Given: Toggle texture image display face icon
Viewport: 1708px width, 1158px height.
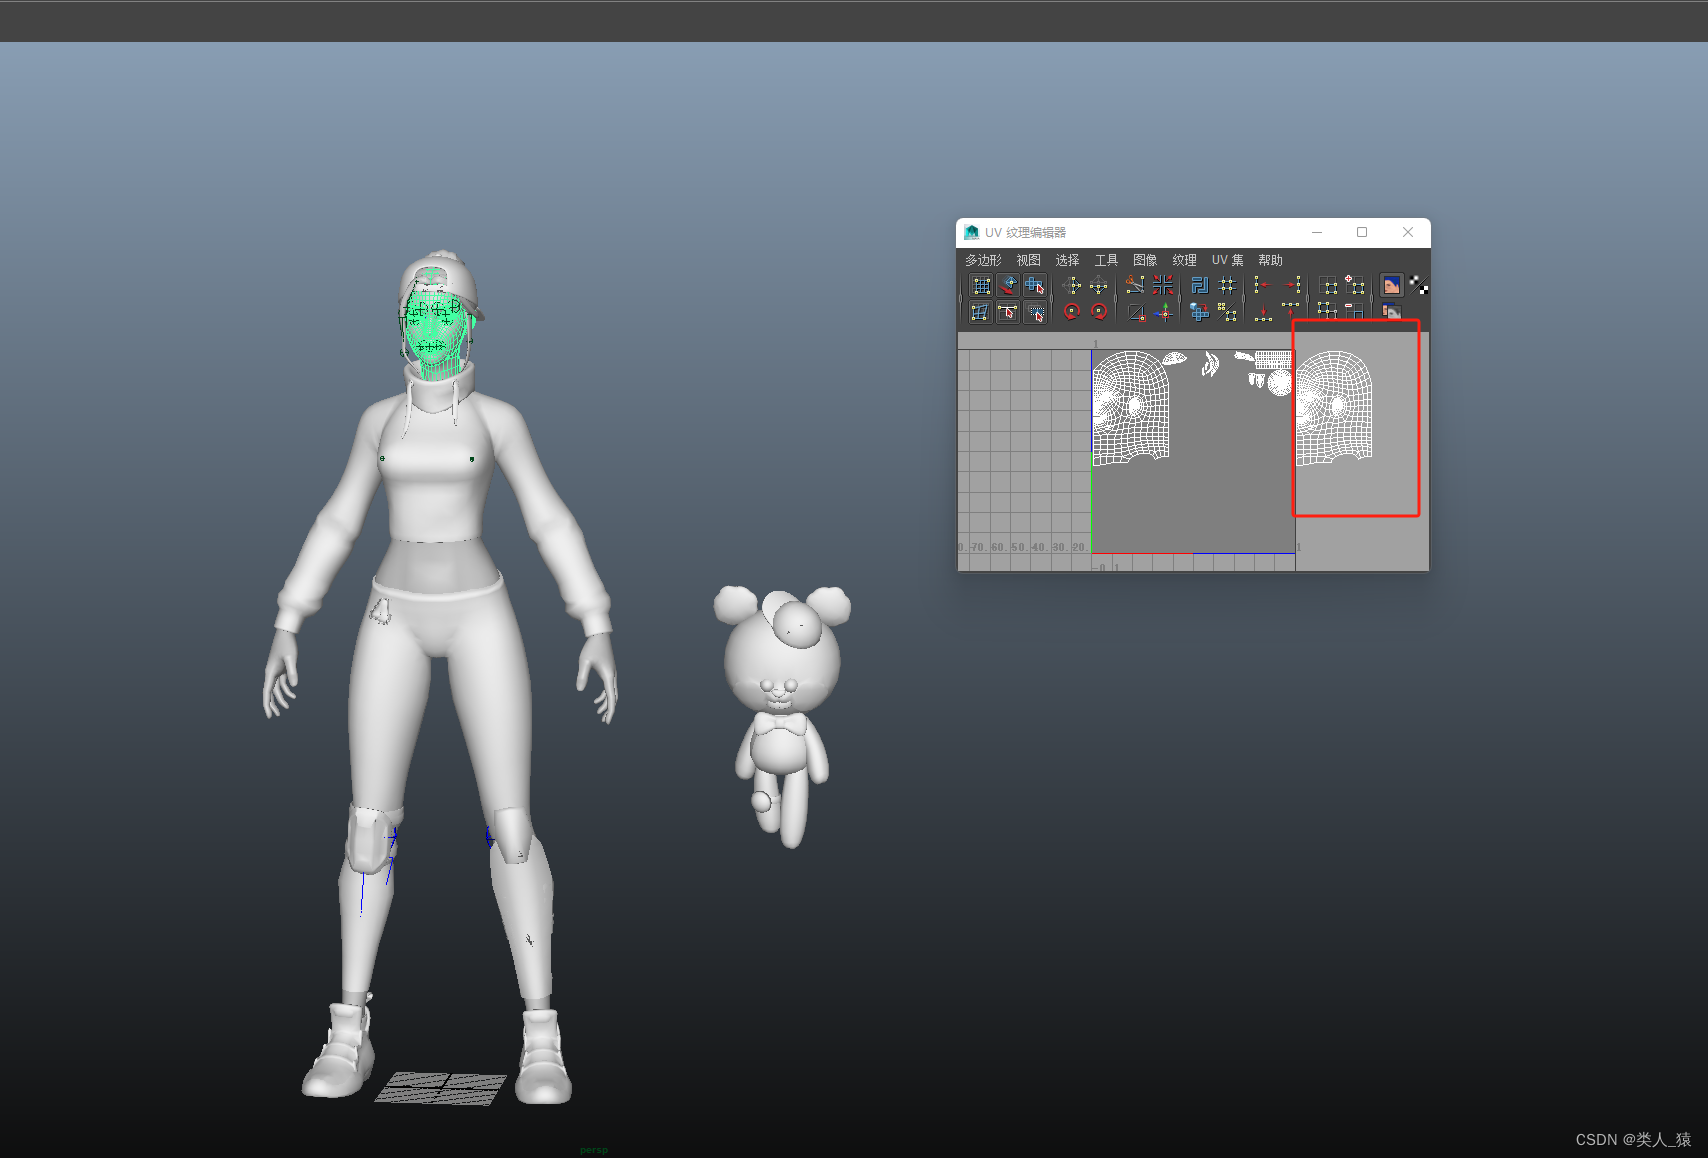Looking at the screenshot, I should (x=1391, y=285).
